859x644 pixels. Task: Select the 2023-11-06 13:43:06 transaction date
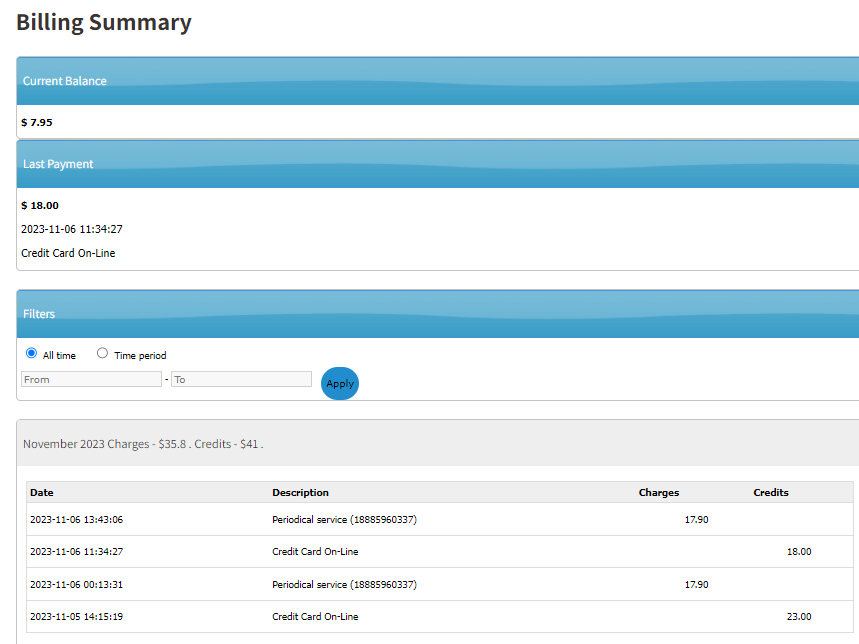(76, 519)
